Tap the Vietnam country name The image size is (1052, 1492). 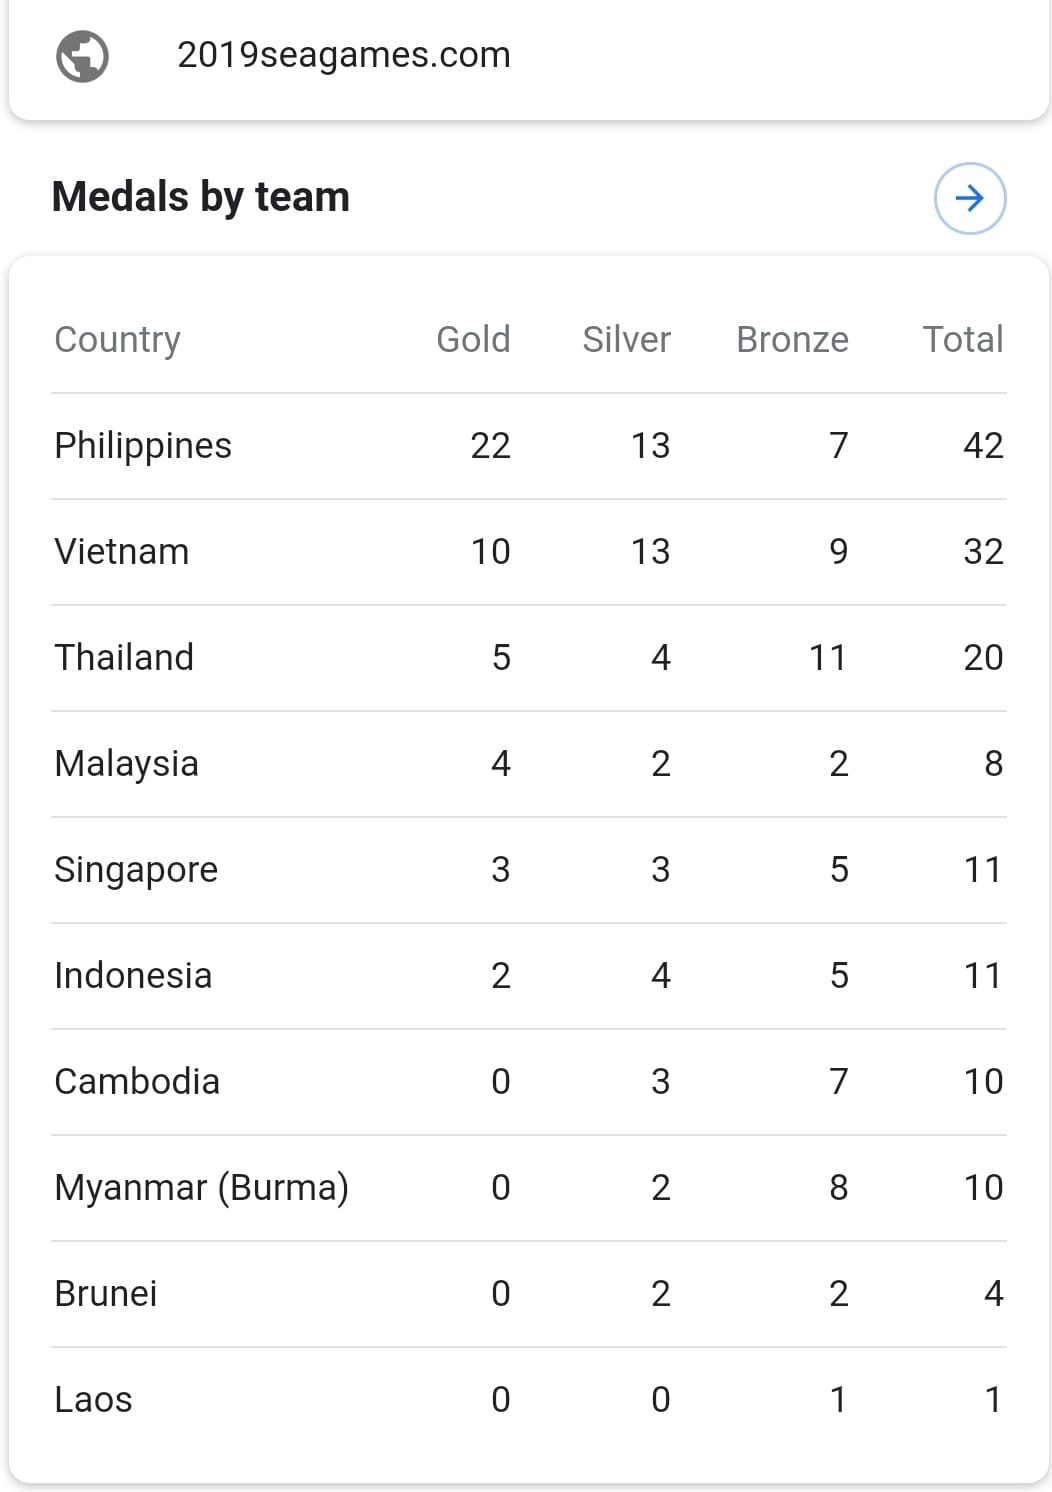coord(122,552)
